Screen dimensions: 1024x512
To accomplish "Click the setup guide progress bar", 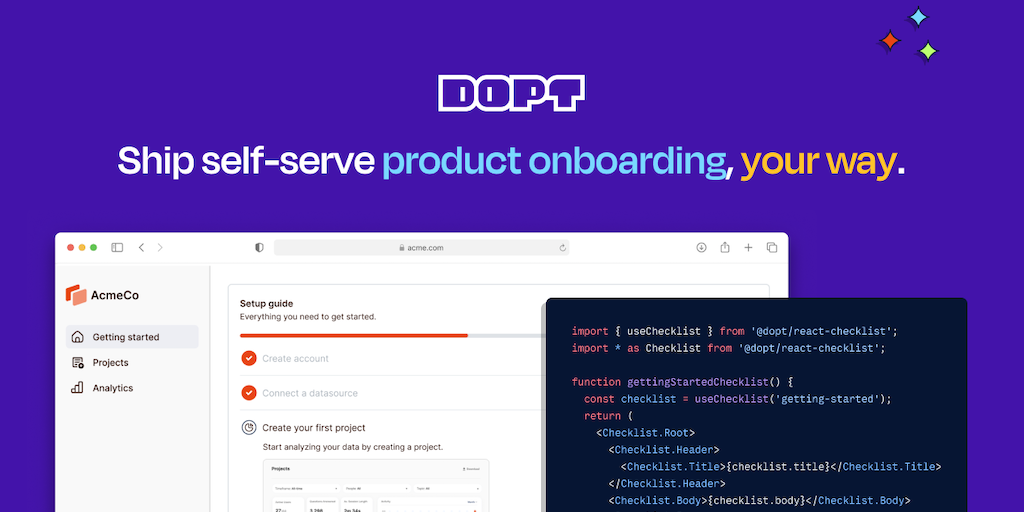I will (x=392, y=336).
